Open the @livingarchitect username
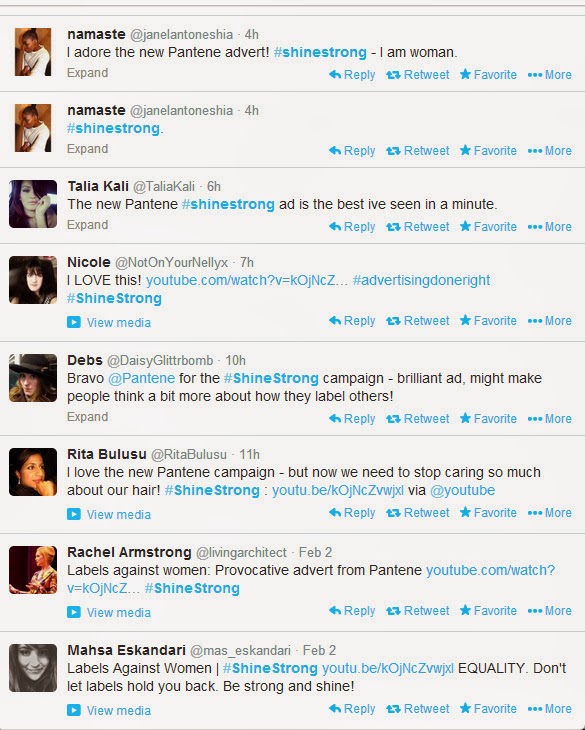The width and height of the screenshot is (585, 730). coord(241,553)
